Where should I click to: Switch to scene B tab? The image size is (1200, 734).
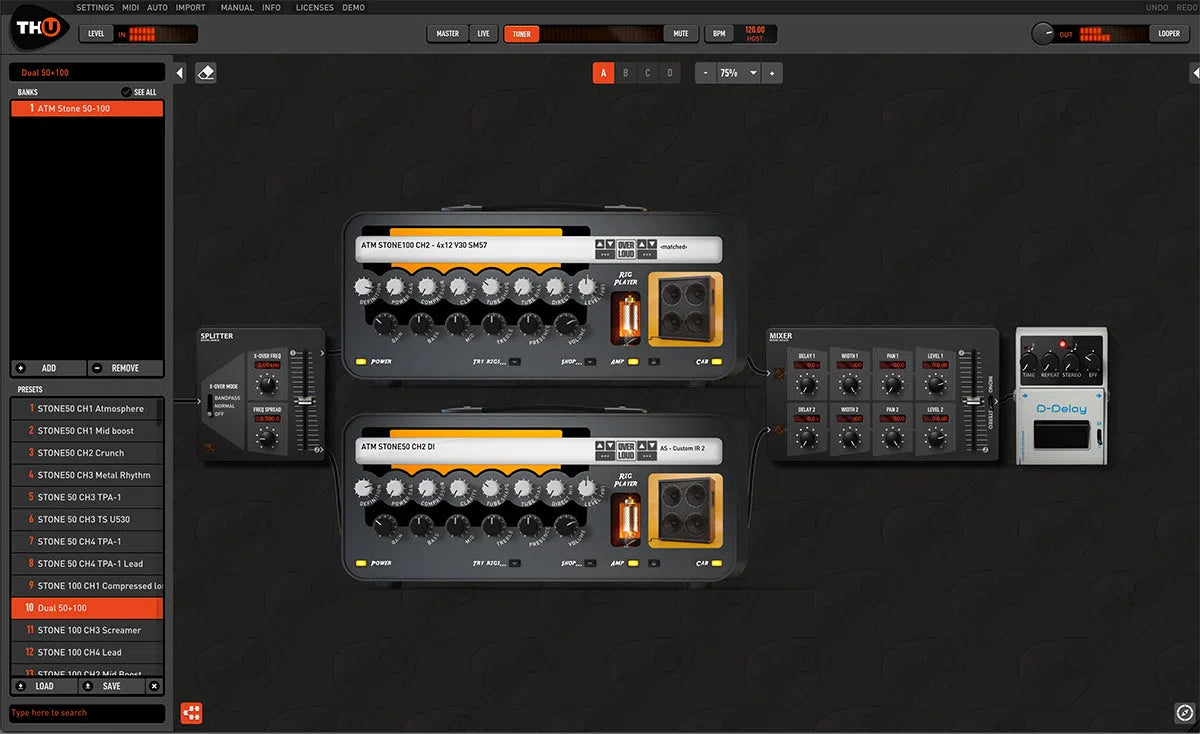(x=625, y=73)
